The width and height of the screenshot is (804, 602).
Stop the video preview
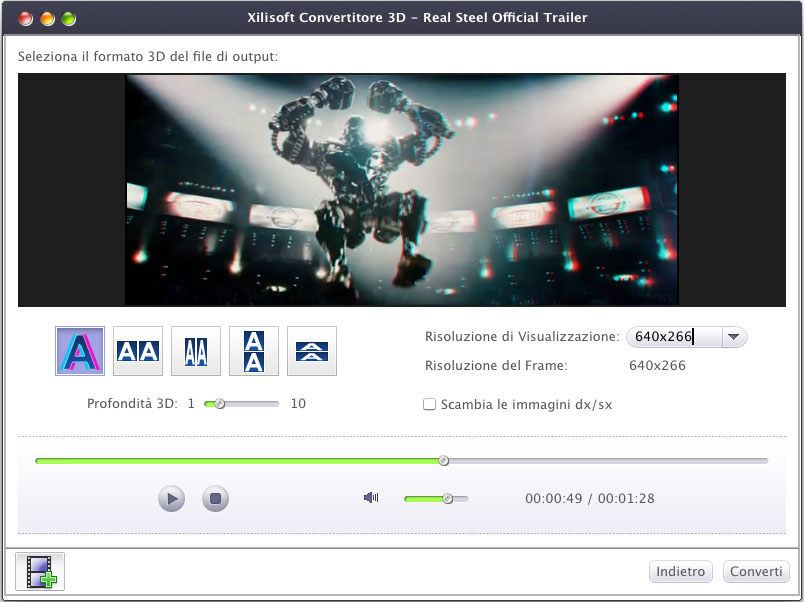pos(215,498)
